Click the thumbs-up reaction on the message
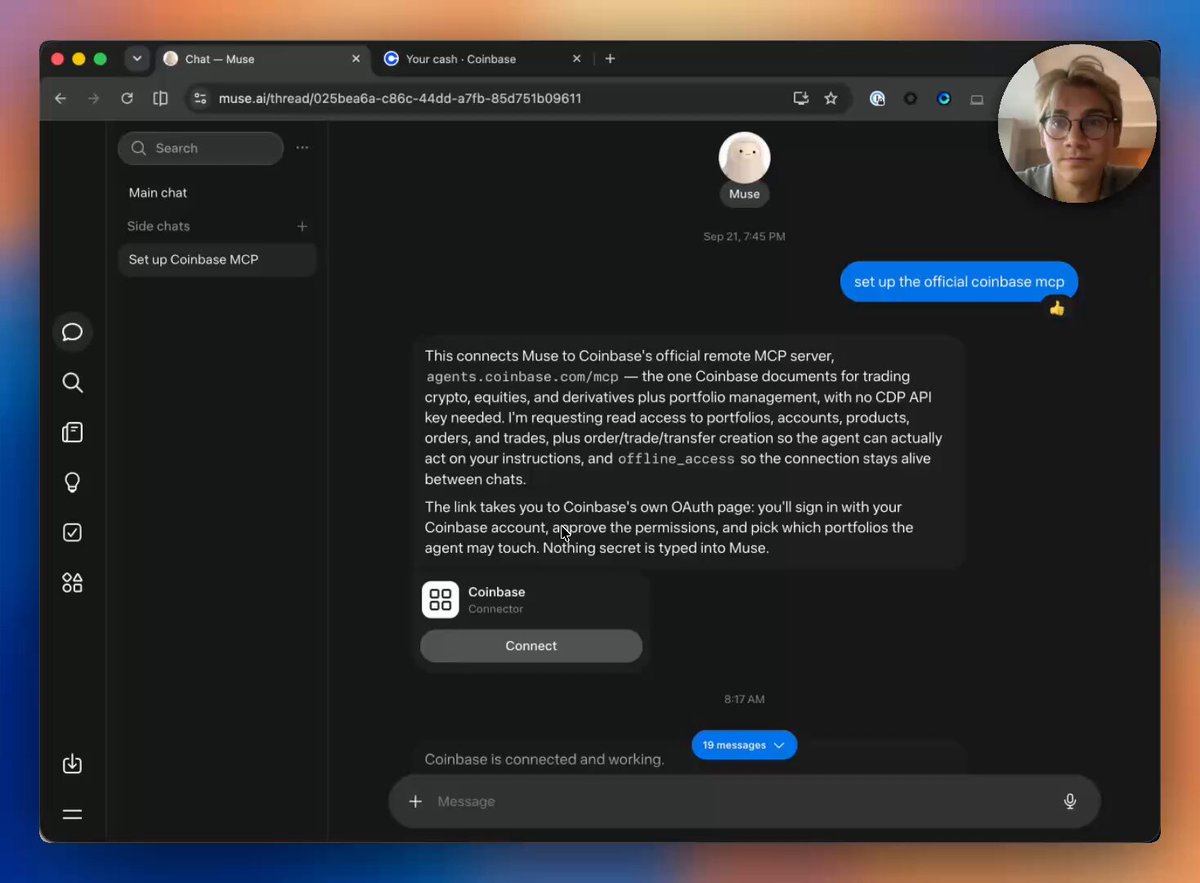 pos(1057,308)
